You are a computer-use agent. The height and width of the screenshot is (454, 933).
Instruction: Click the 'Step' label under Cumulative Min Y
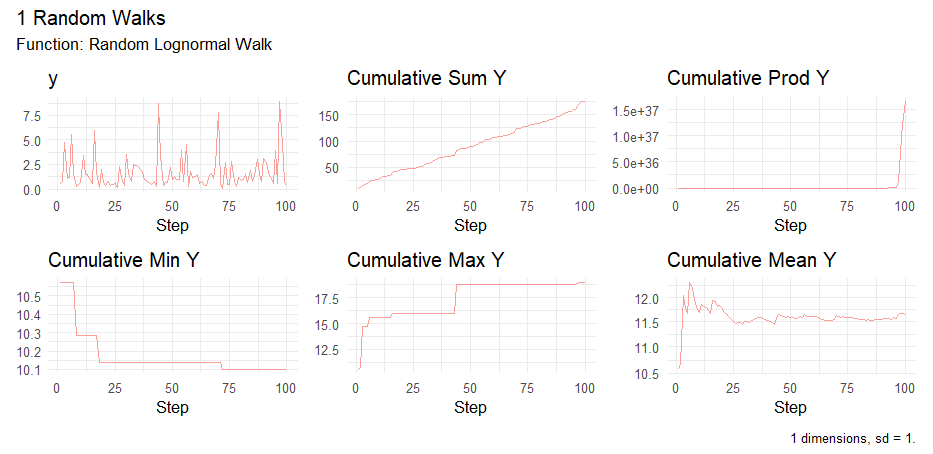pyautogui.click(x=170, y=407)
